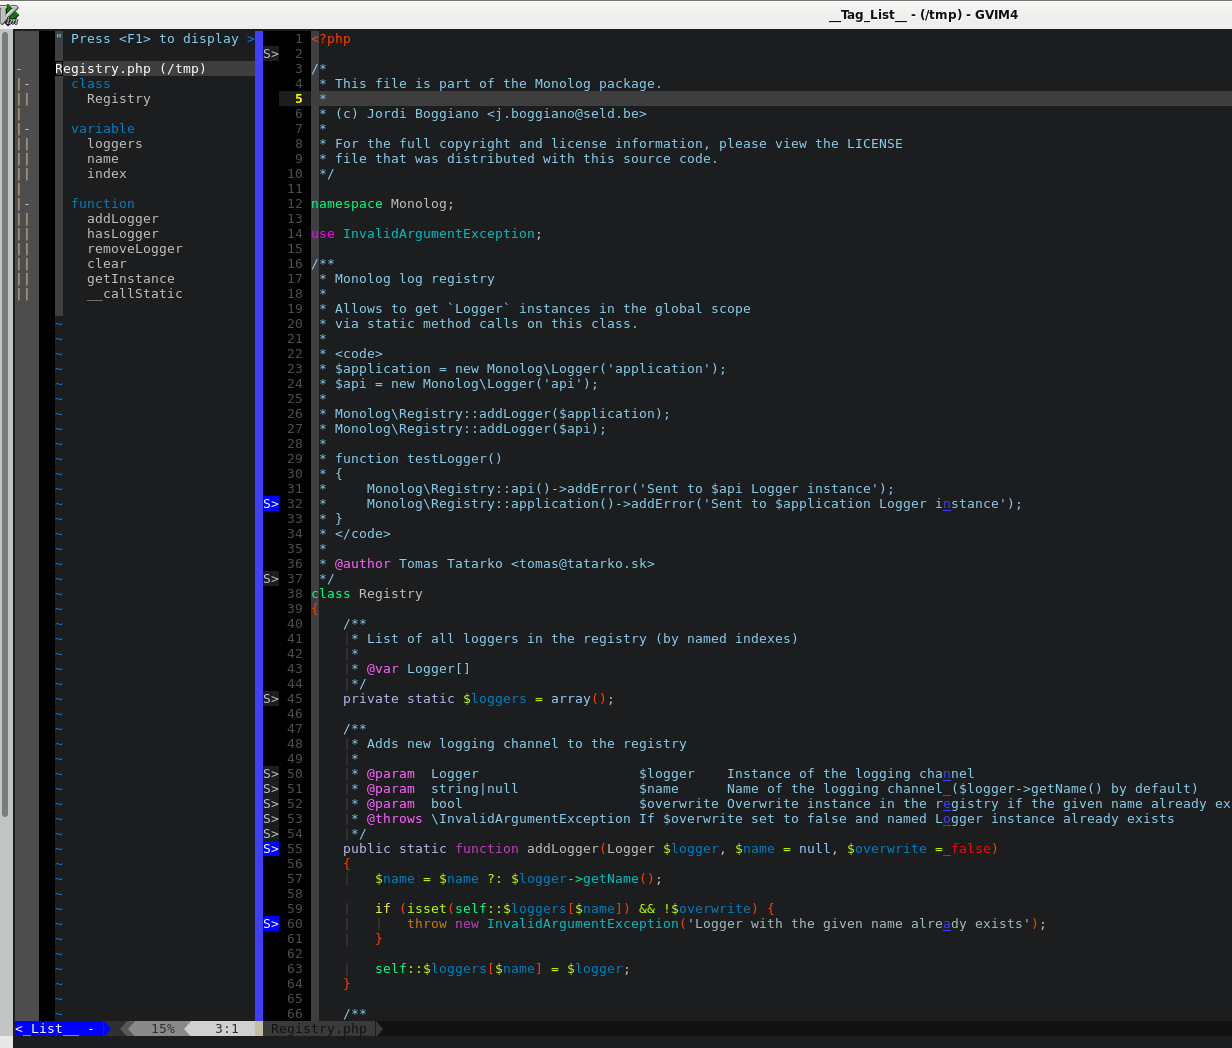Click the S> sign at line 2
Viewport: 1232px width, 1048px height.
click(x=269, y=53)
